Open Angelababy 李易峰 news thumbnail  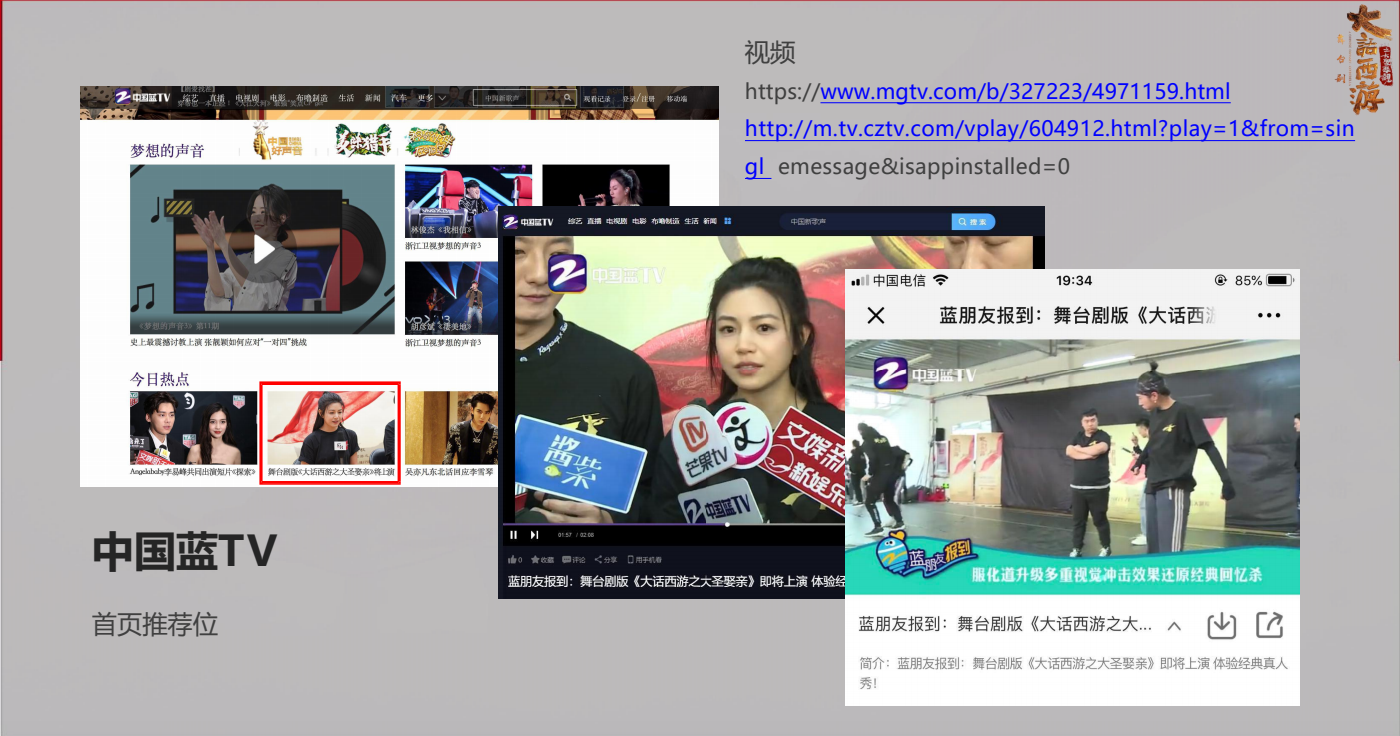click(x=193, y=428)
